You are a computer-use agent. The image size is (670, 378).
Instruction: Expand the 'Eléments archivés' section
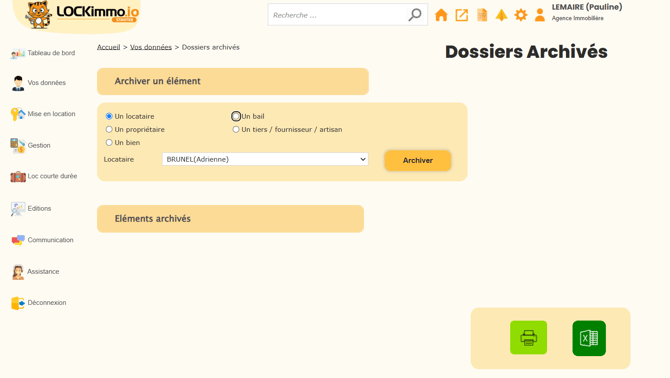point(230,219)
